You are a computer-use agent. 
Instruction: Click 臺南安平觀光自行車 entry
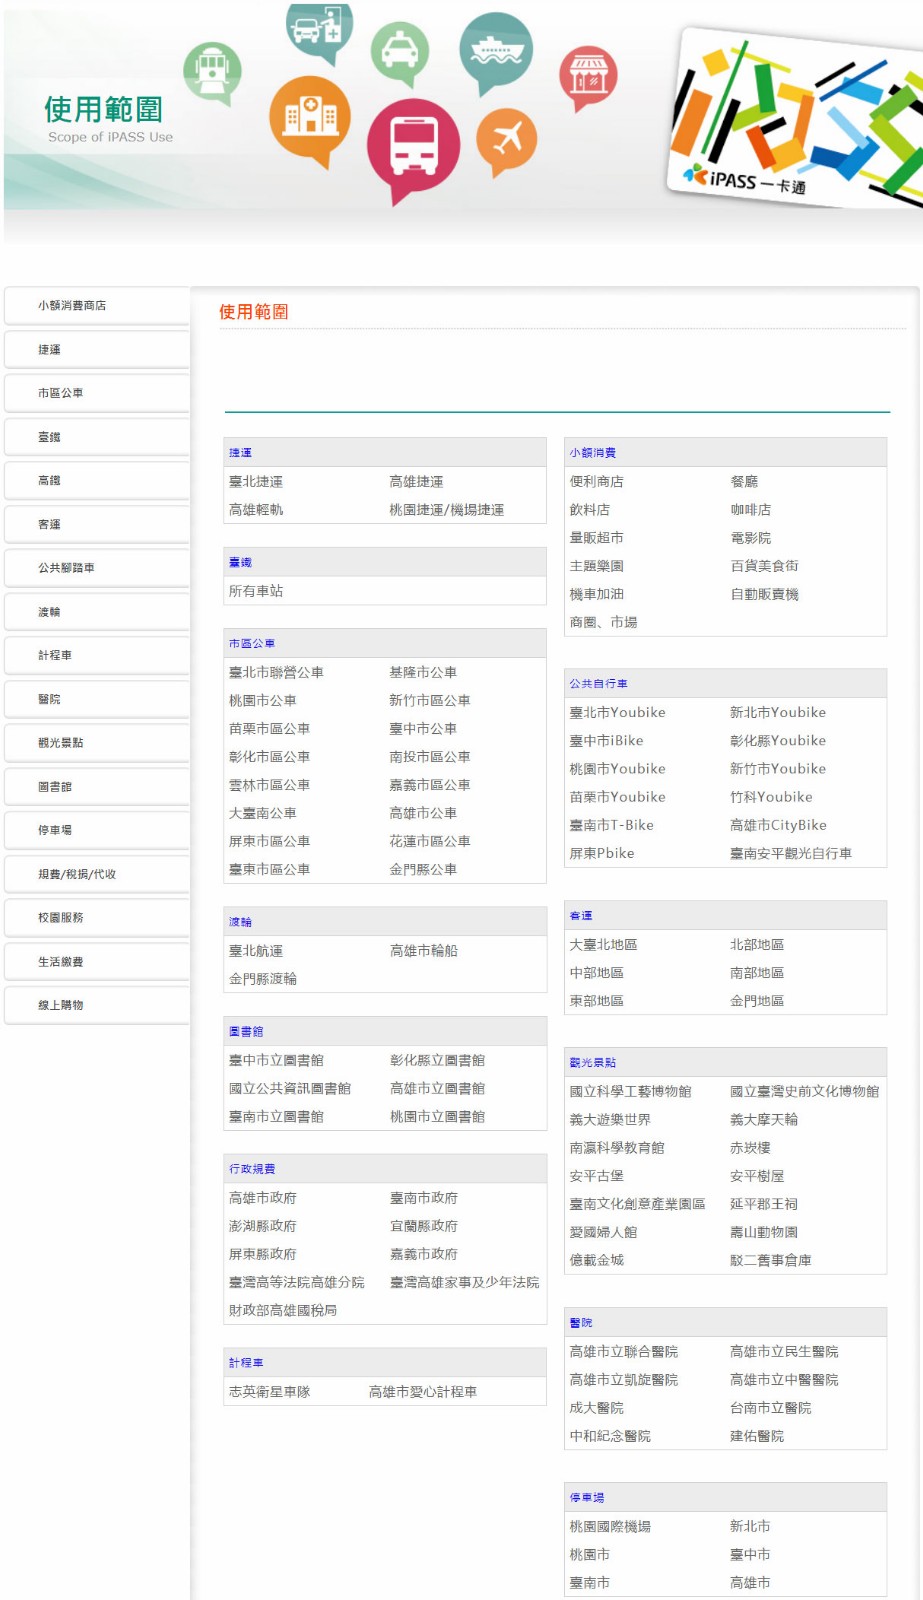(x=791, y=853)
